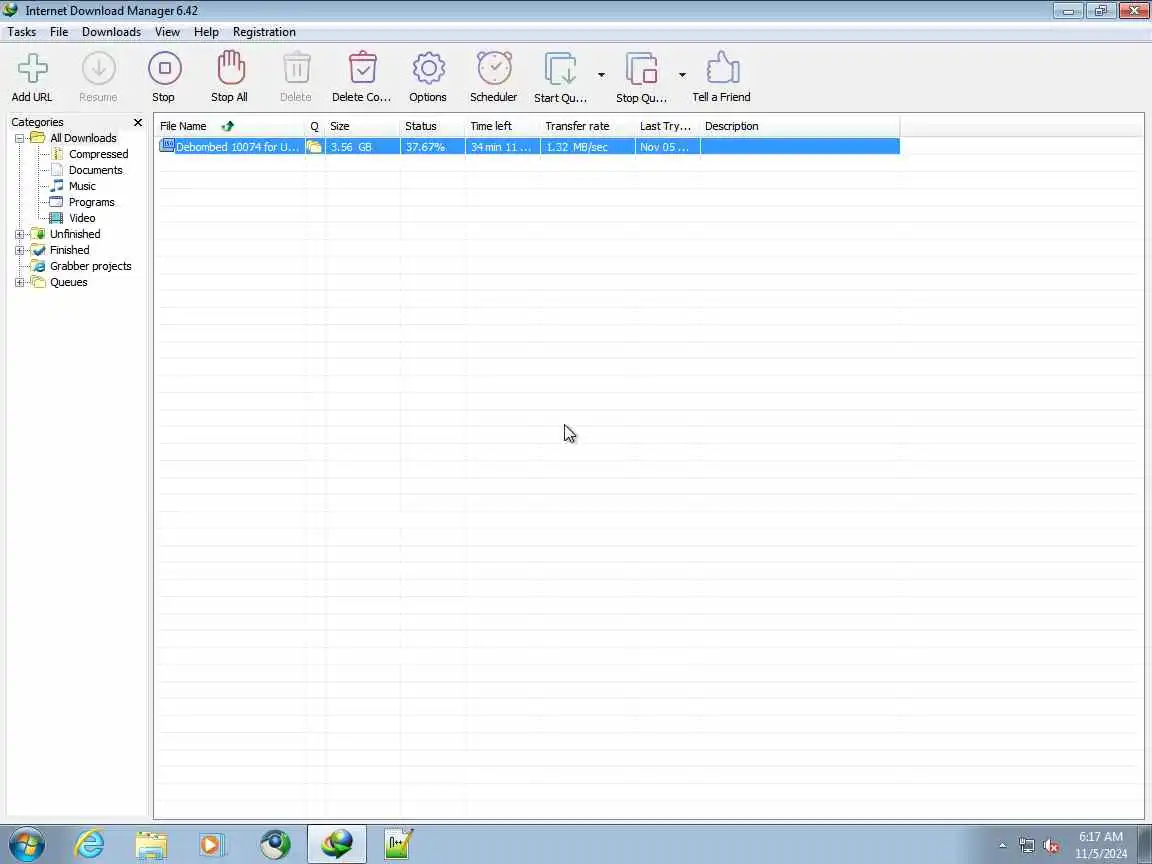Open the Tasks menu
This screenshot has height=864, width=1152.
(21, 32)
